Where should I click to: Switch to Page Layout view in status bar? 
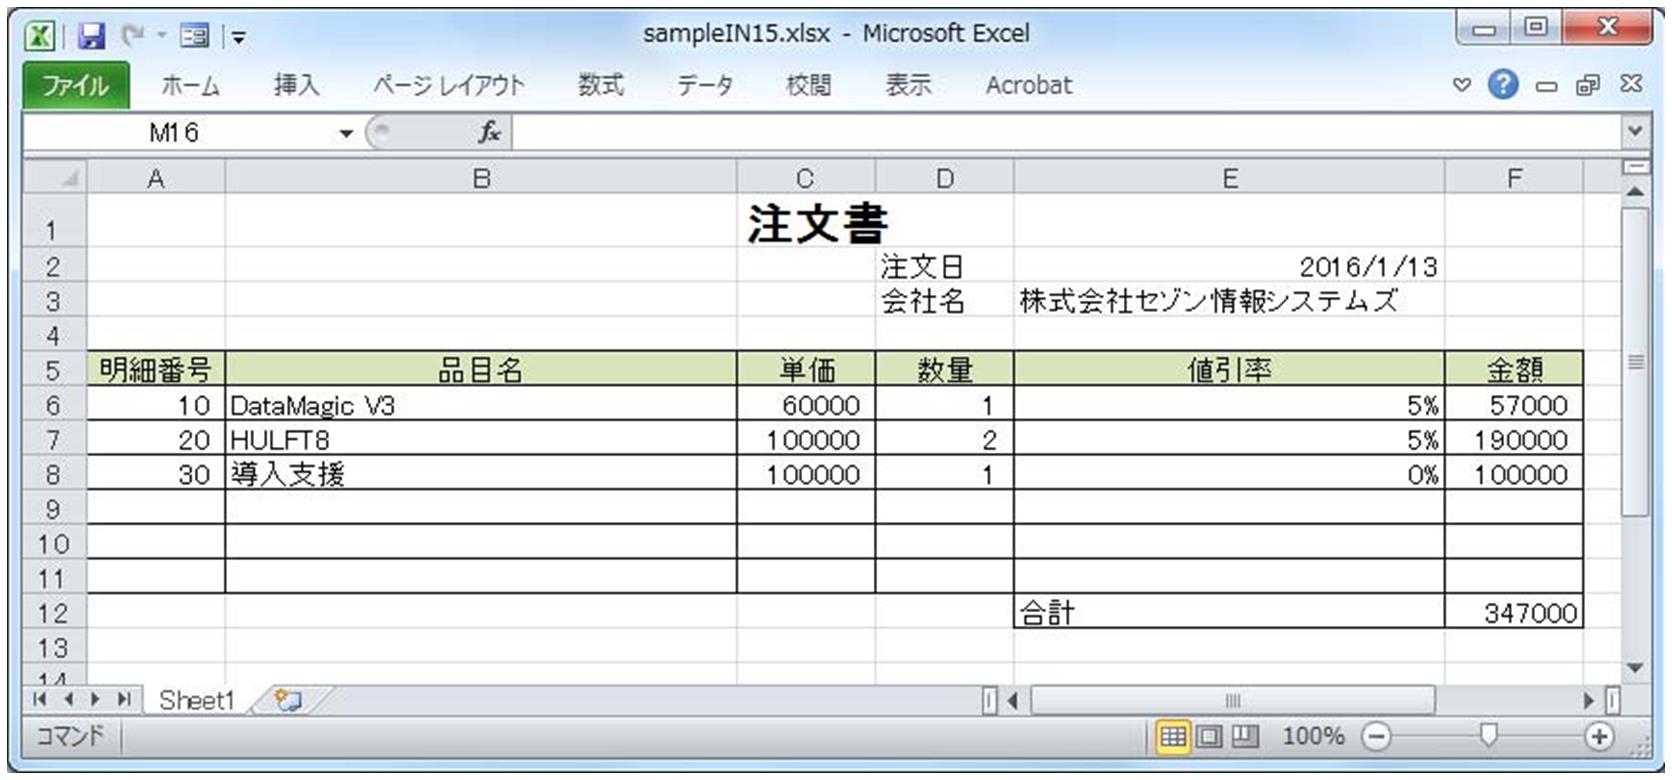point(1209,737)
